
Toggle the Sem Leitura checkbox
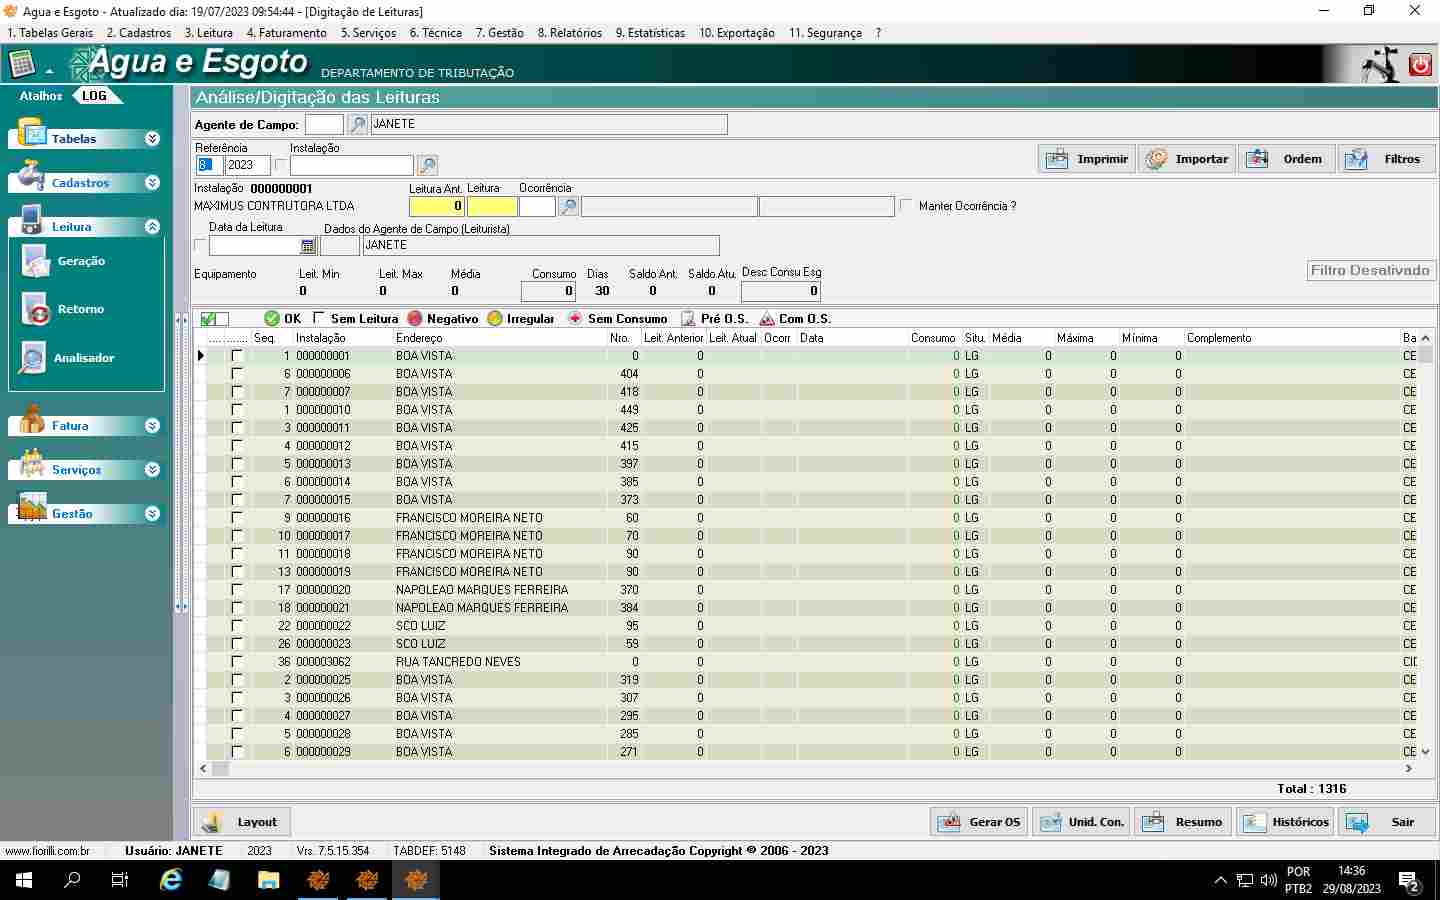319,318
